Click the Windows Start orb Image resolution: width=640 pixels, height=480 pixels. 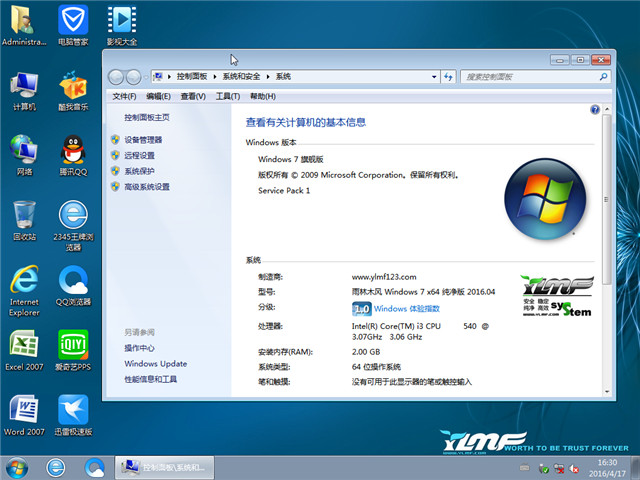point(17,468)
